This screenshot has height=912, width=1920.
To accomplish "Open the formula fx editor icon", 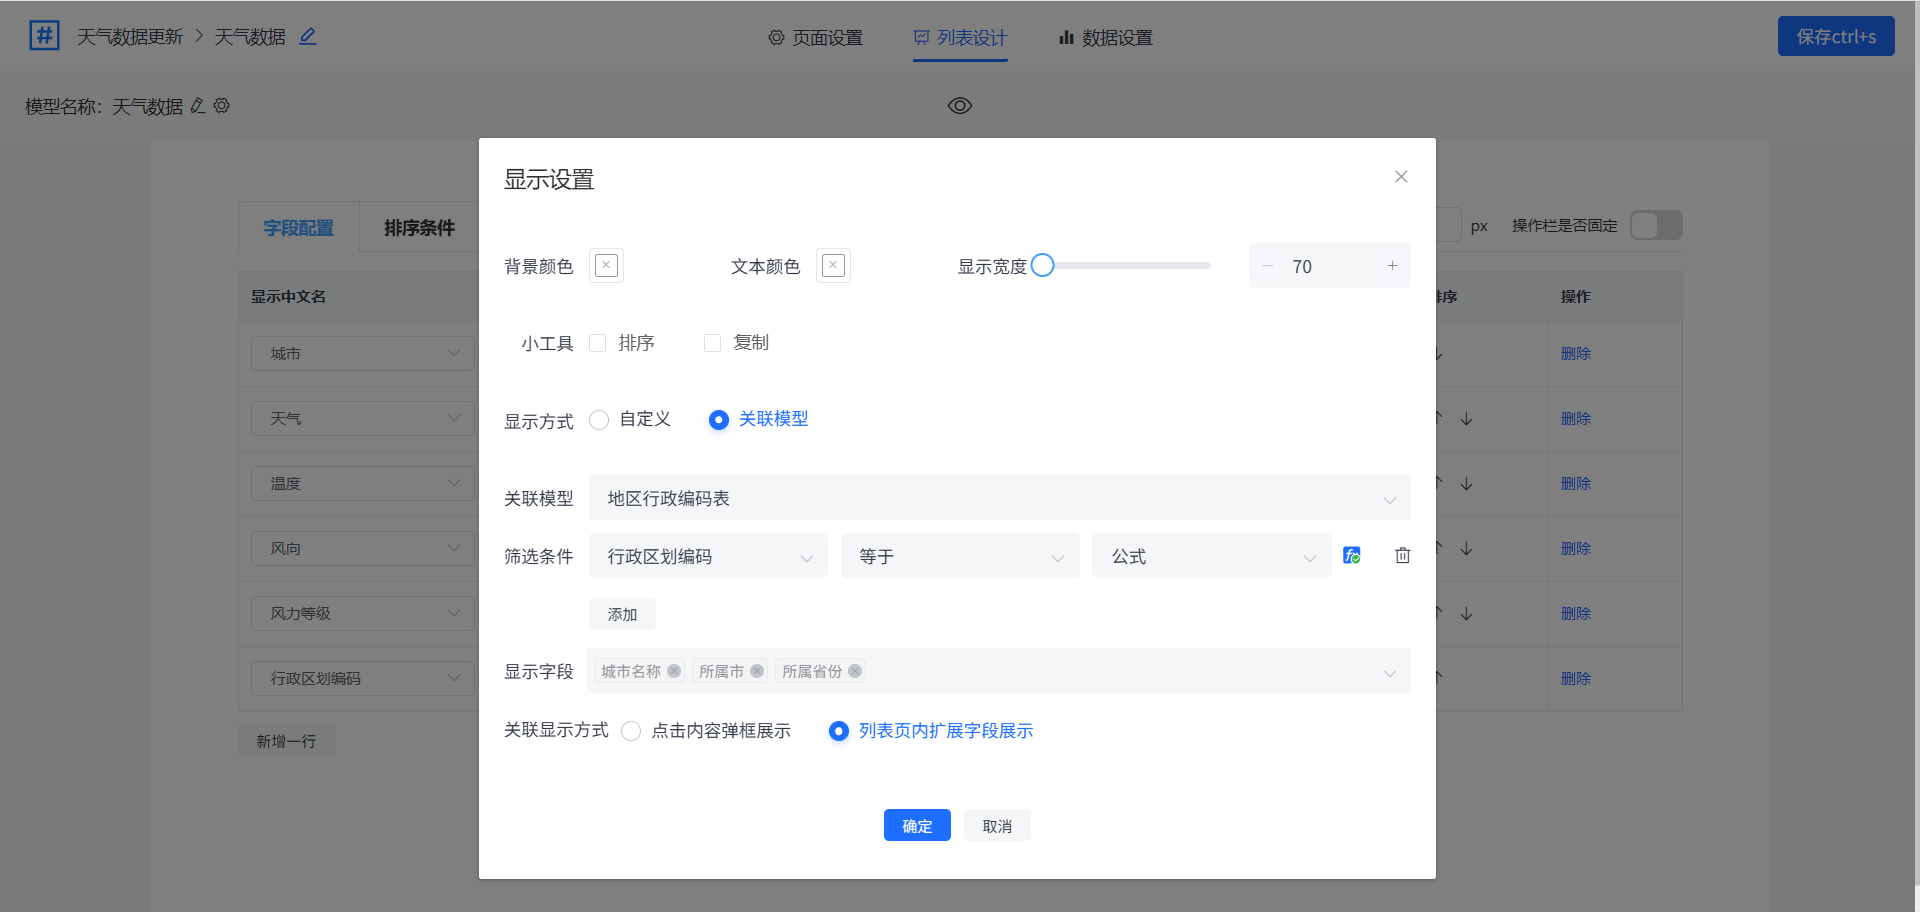I will (1352, 555).
